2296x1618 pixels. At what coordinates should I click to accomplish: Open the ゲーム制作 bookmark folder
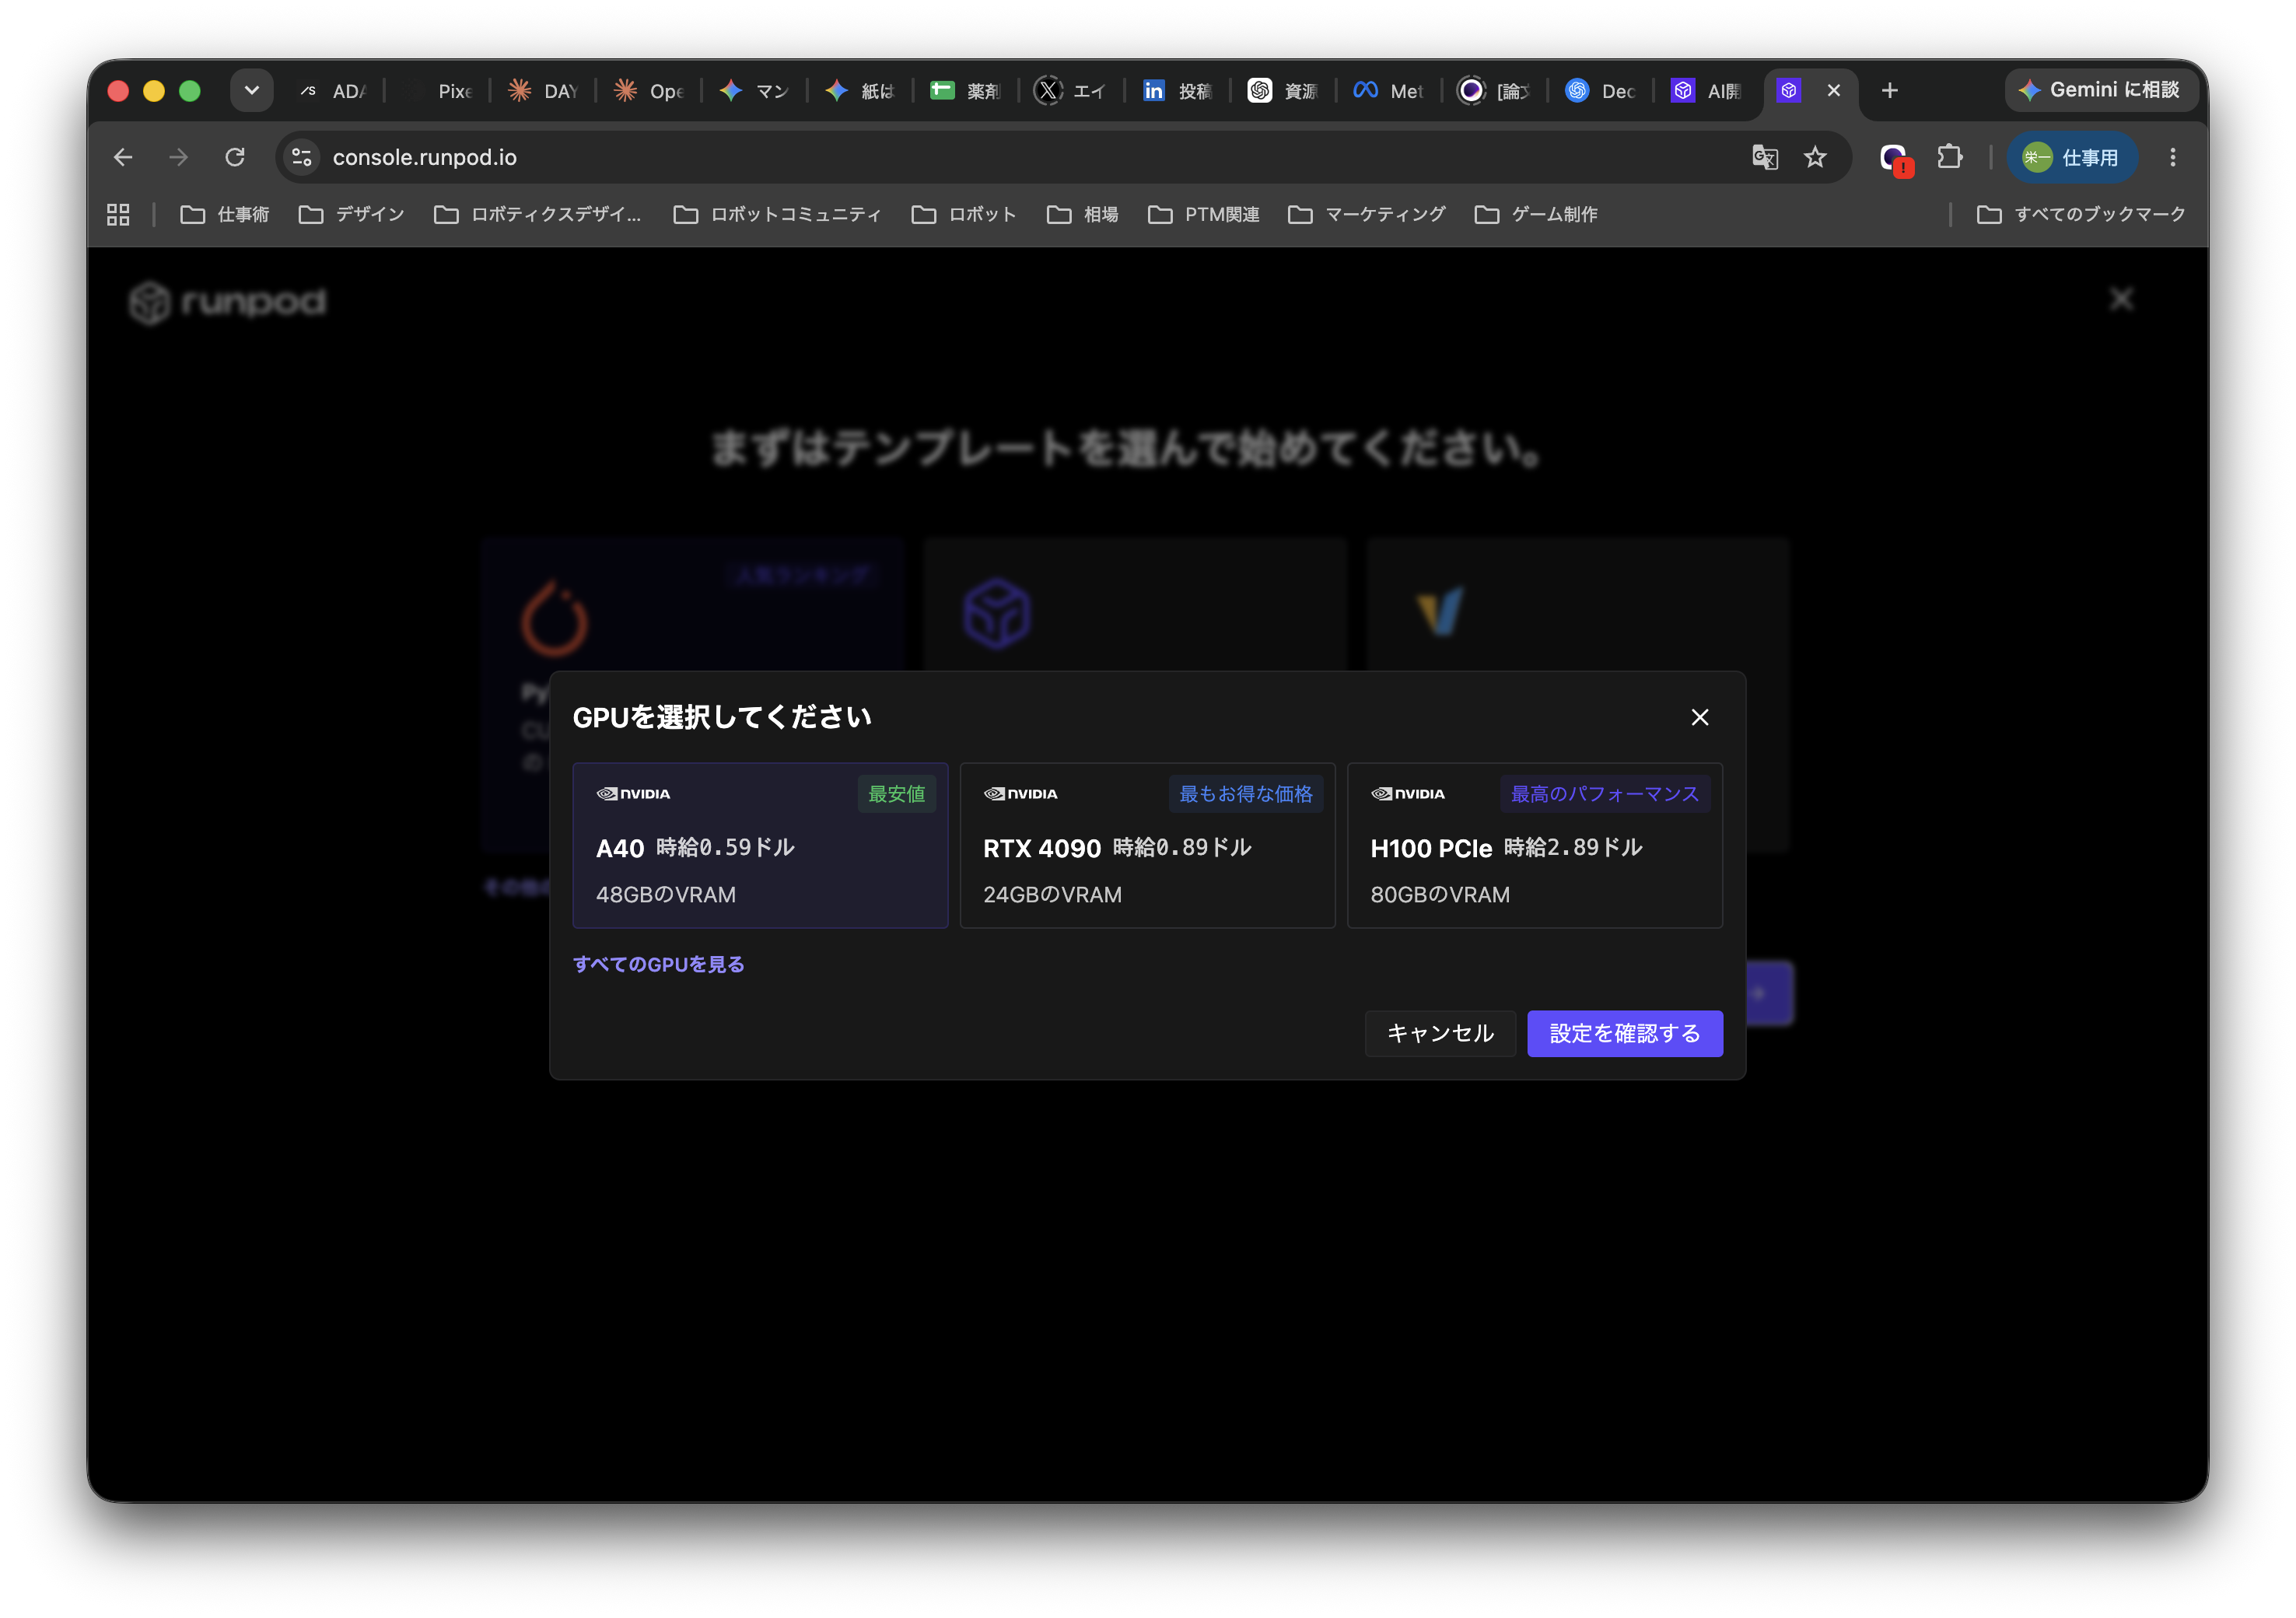1536,214
